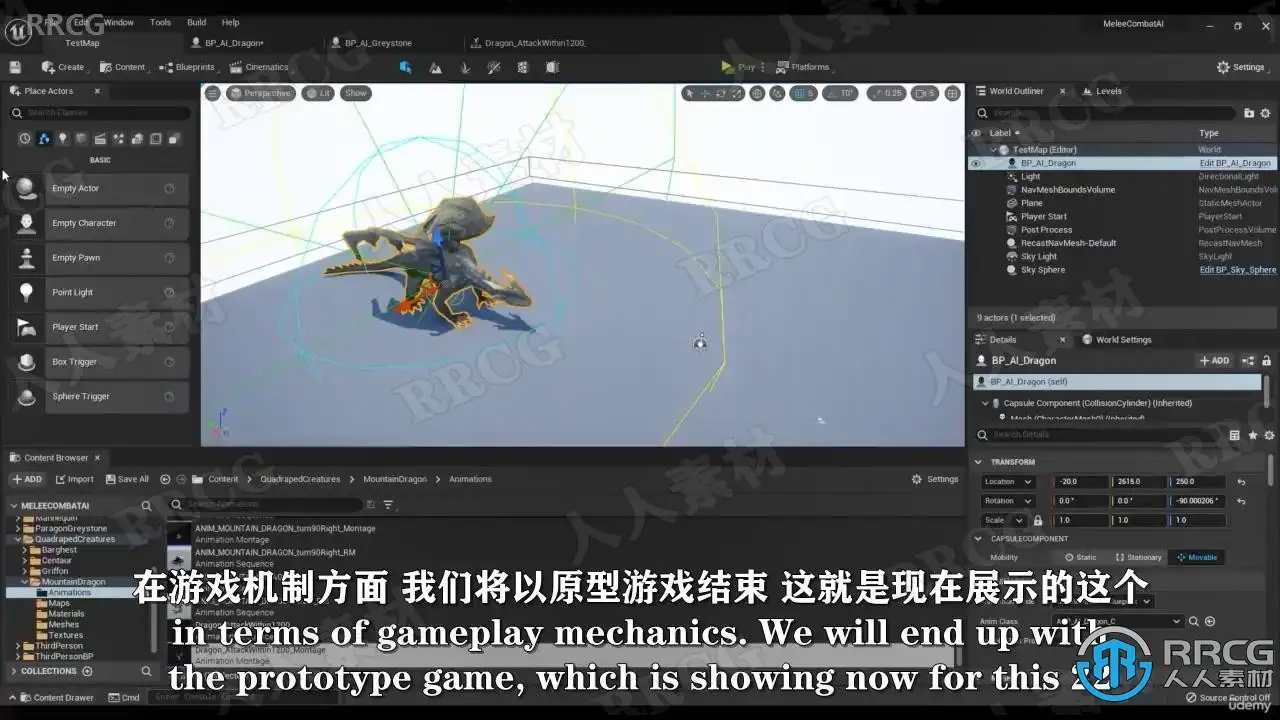Switch to Brush Editing mode icon
The height and width of the screenshot is (720, 1280).
[553, 67]
